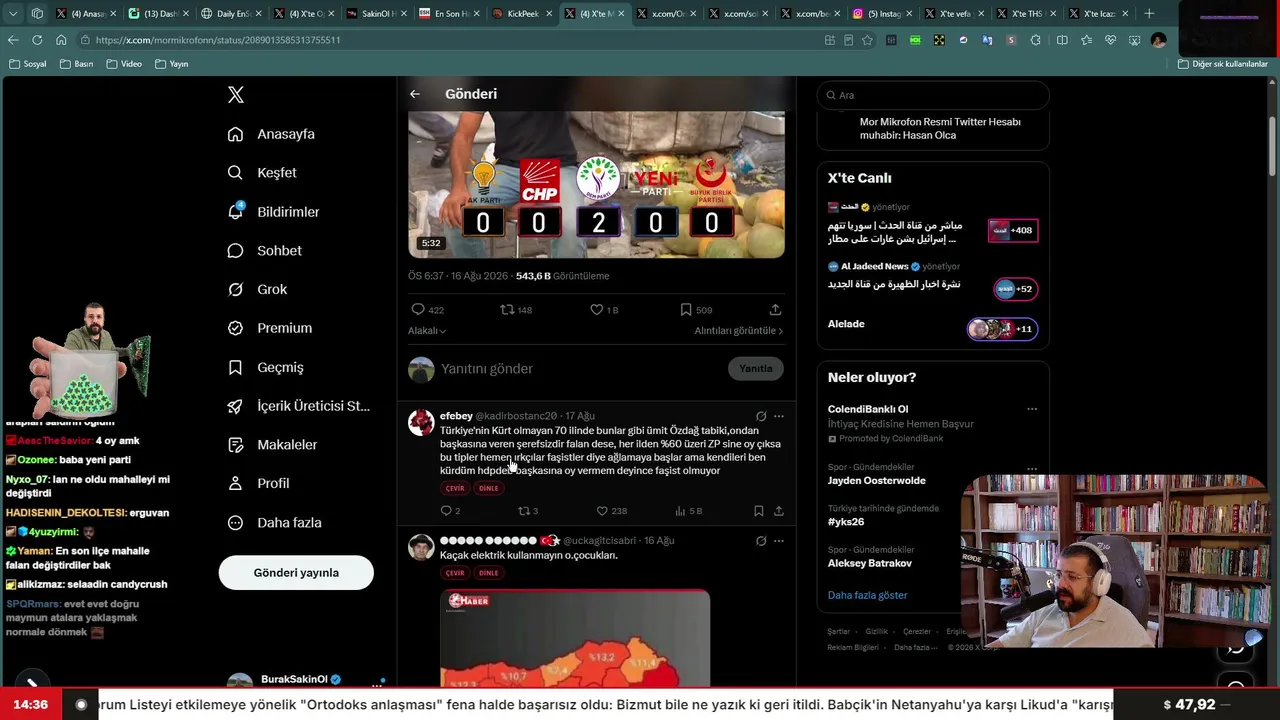
Task: Open Geçmiş bookmarks in the sidebar
Action: point(265,367)
